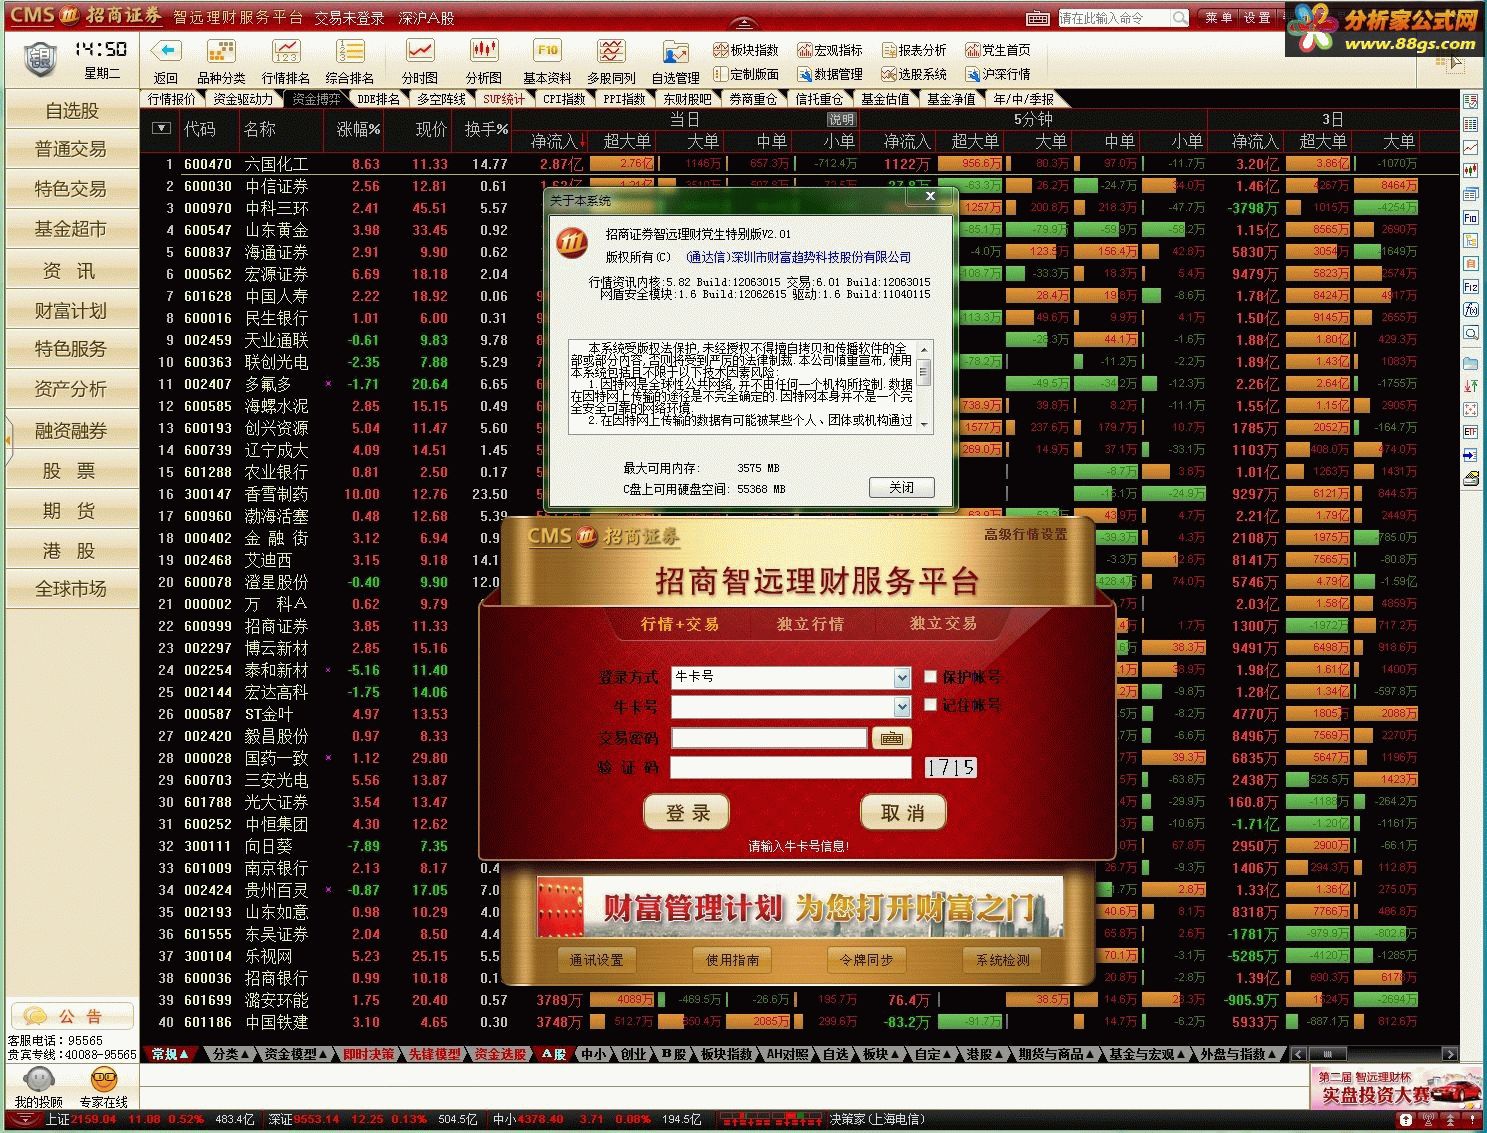
Task: Open 报表分析 toolbar item
Action: (x=914, y=50)
